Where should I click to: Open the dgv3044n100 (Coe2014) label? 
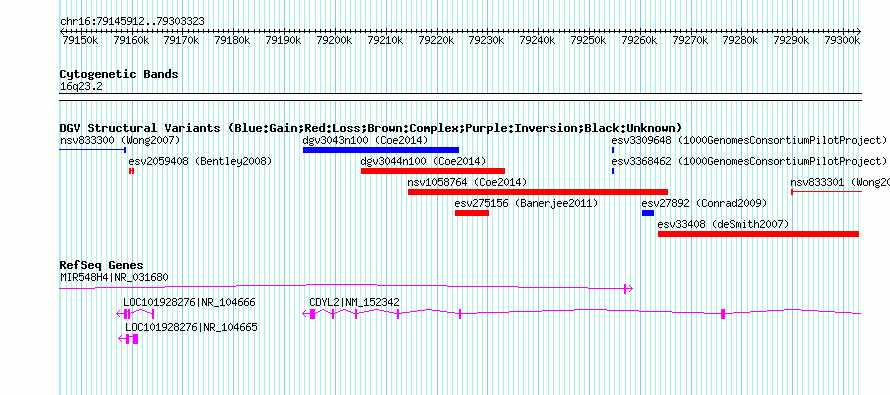423,161
